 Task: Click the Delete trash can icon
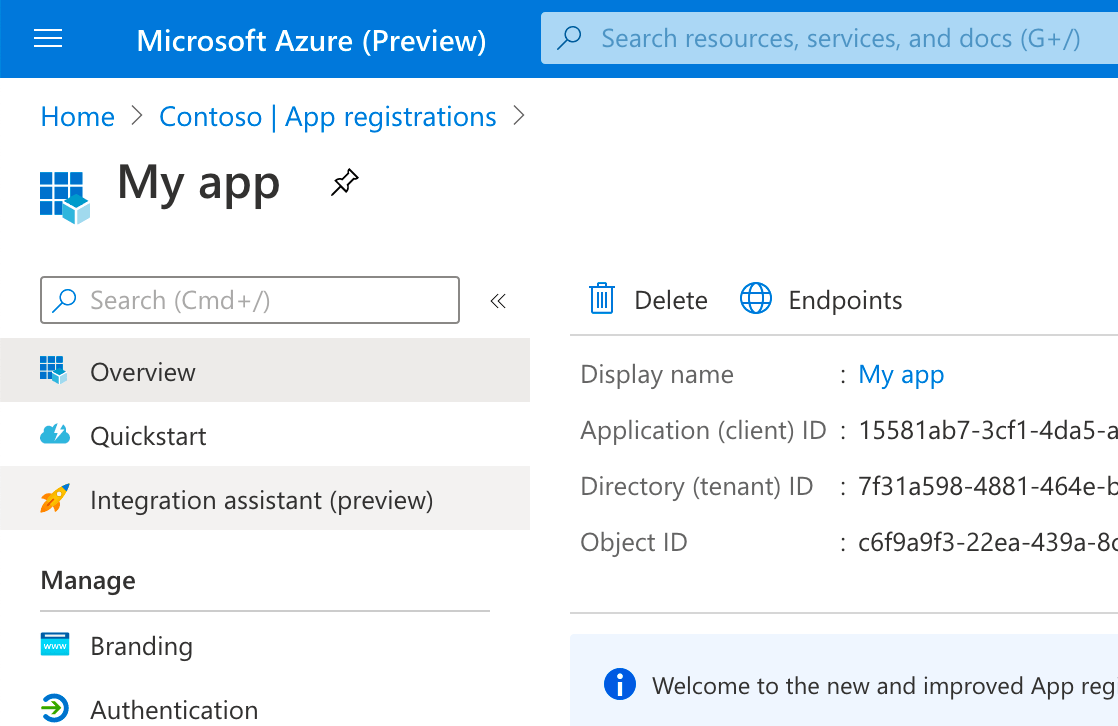point(601,298)
